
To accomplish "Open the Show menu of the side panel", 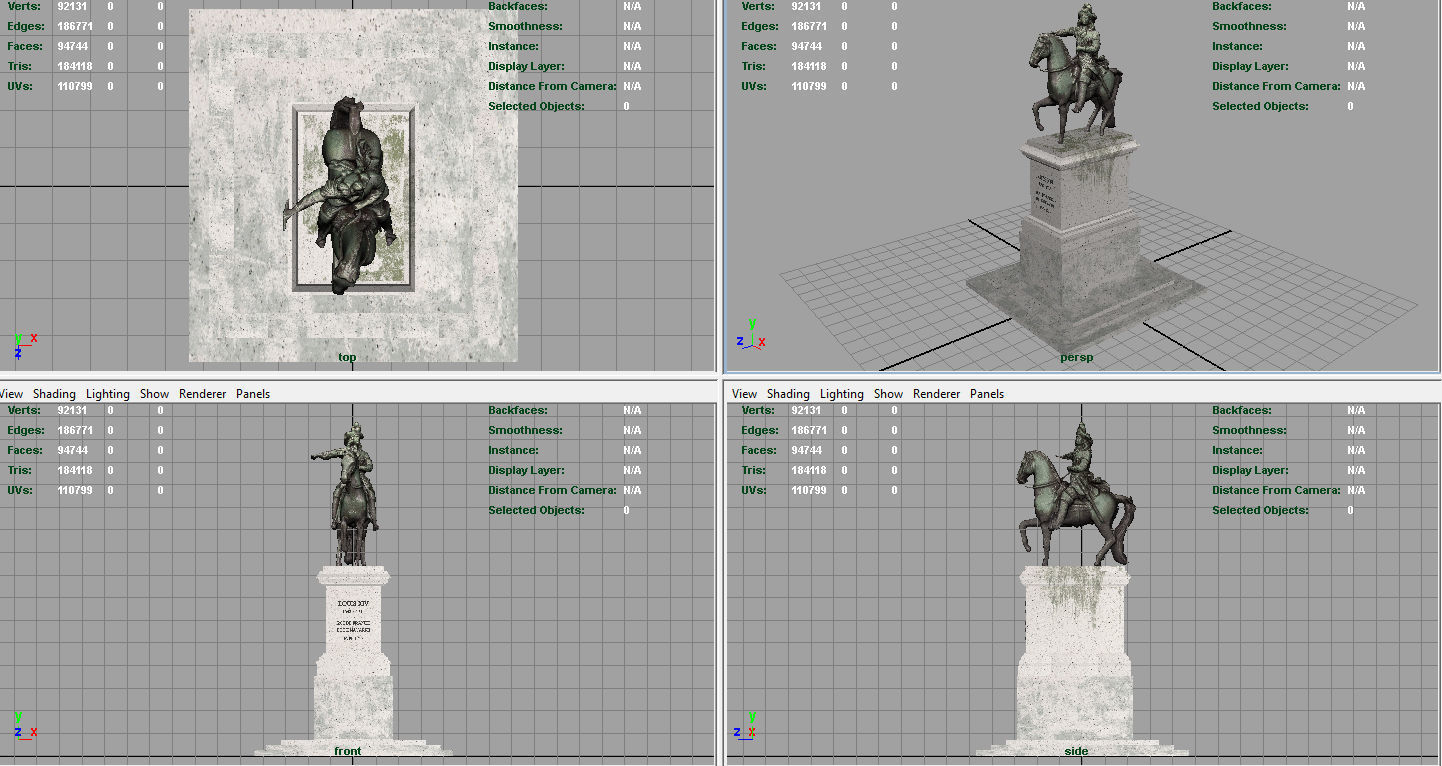I will tap(888, 394).
